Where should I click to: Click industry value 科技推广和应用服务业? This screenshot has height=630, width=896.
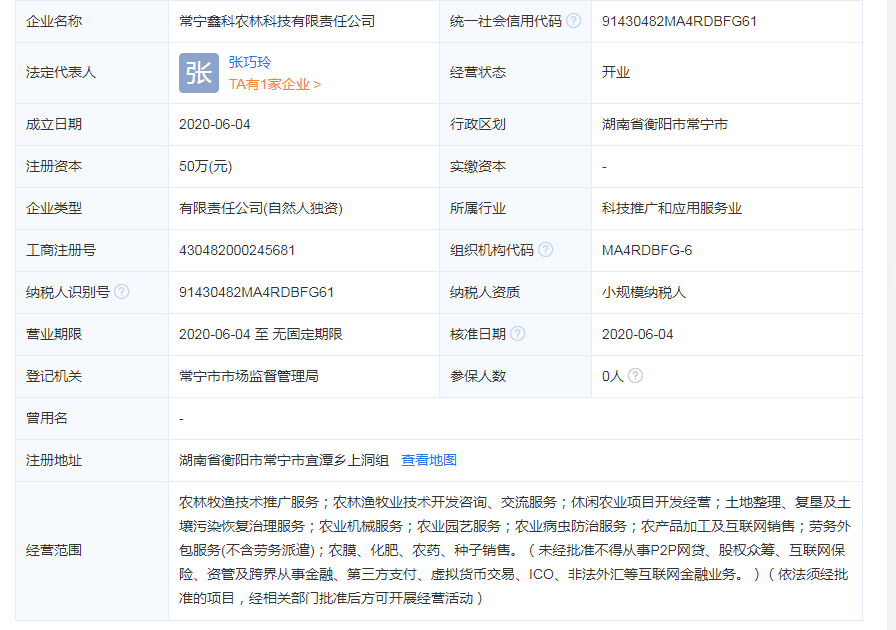pos(672,208)
